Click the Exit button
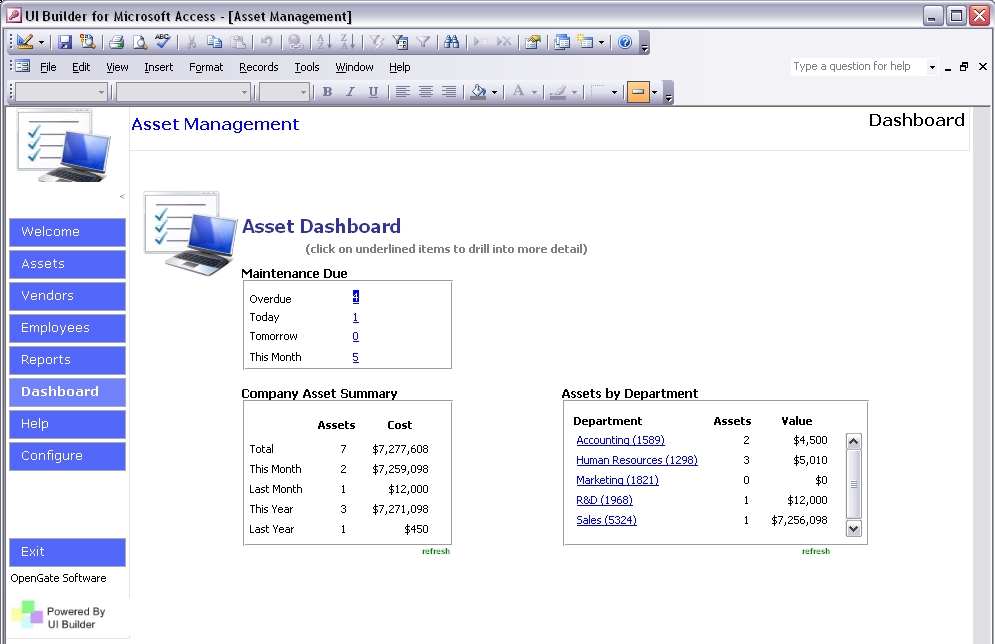 (x=67, y=552)
